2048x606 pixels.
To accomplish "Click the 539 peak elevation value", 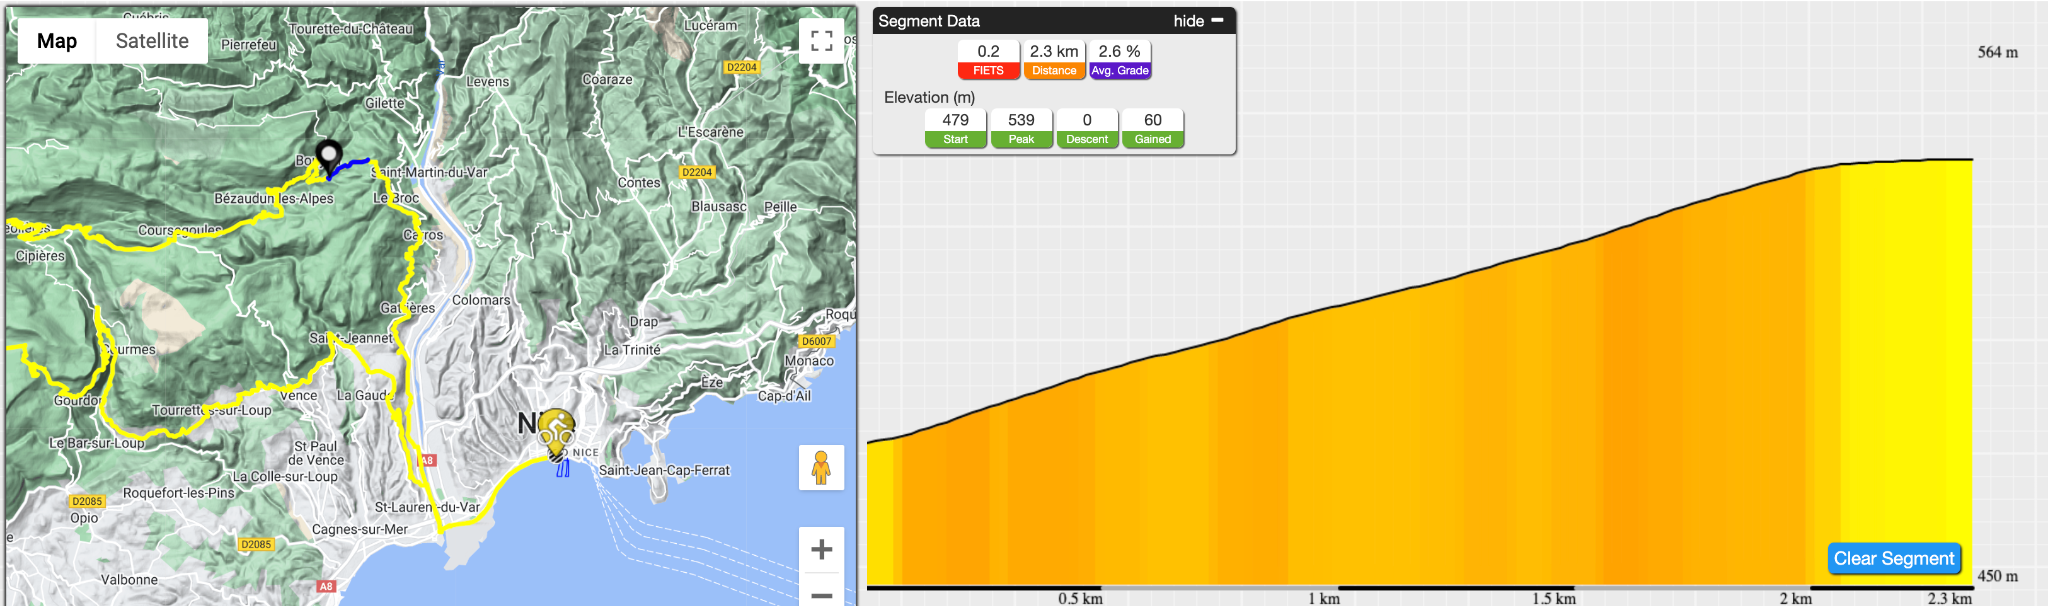I will point(1021,120).
